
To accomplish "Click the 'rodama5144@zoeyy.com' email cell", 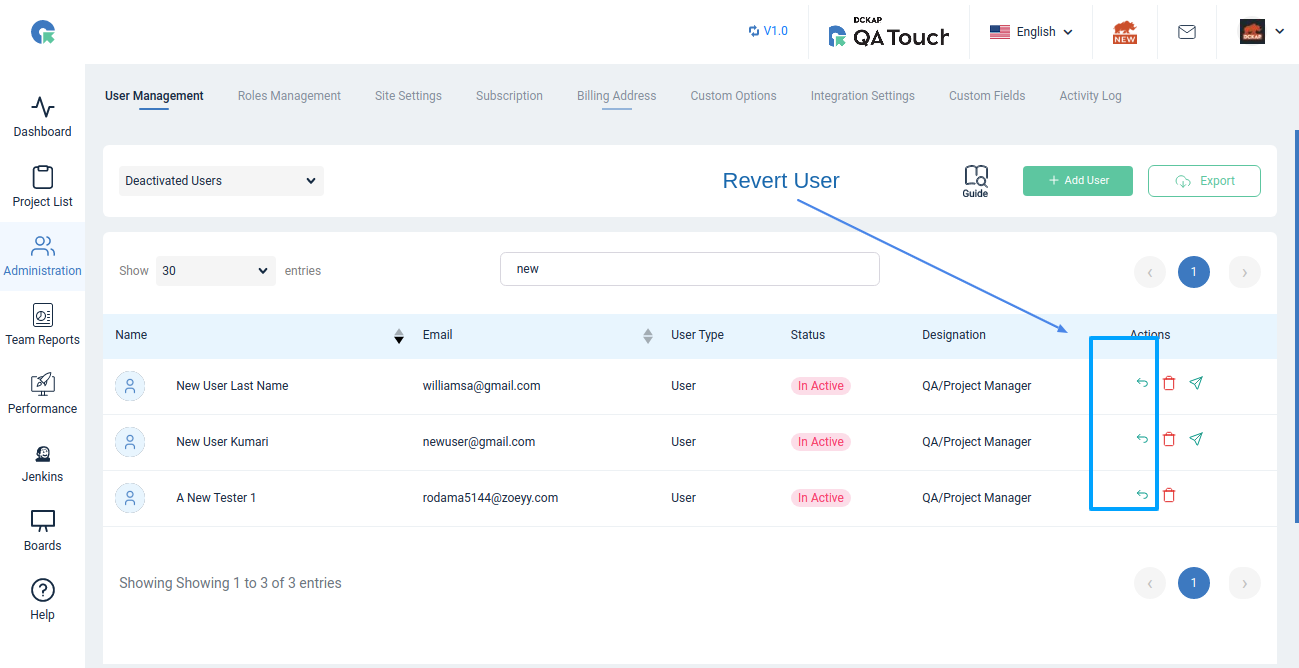I will 490,498.
